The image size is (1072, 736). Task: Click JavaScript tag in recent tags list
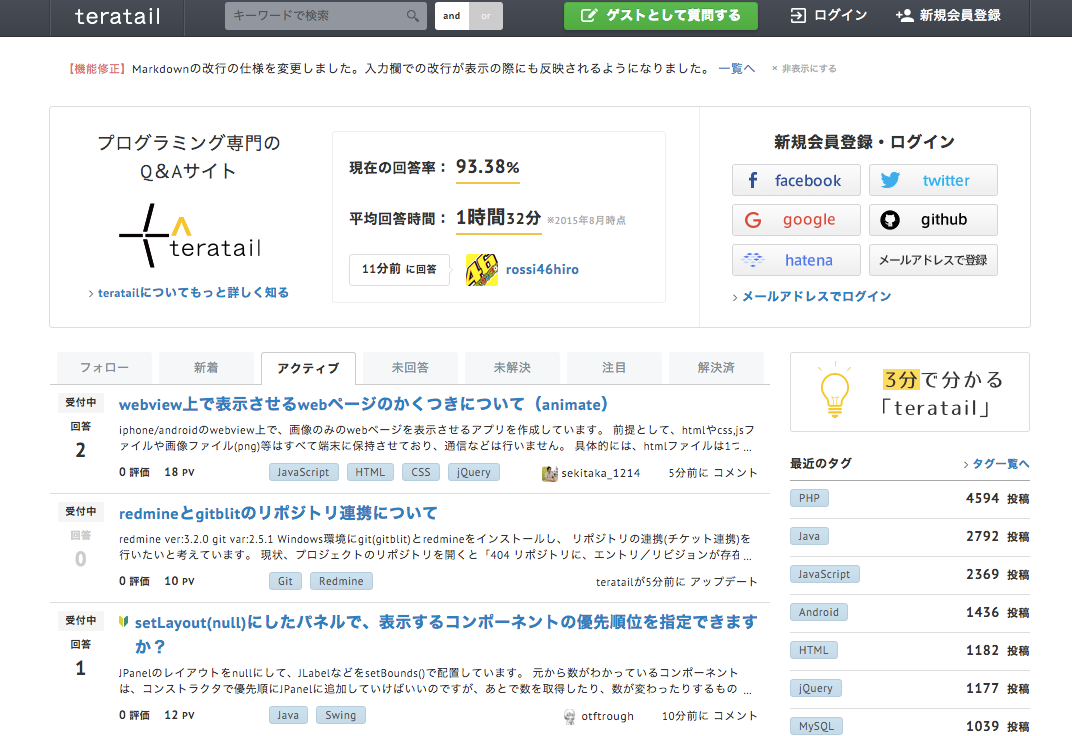click(x=825, y=574)
